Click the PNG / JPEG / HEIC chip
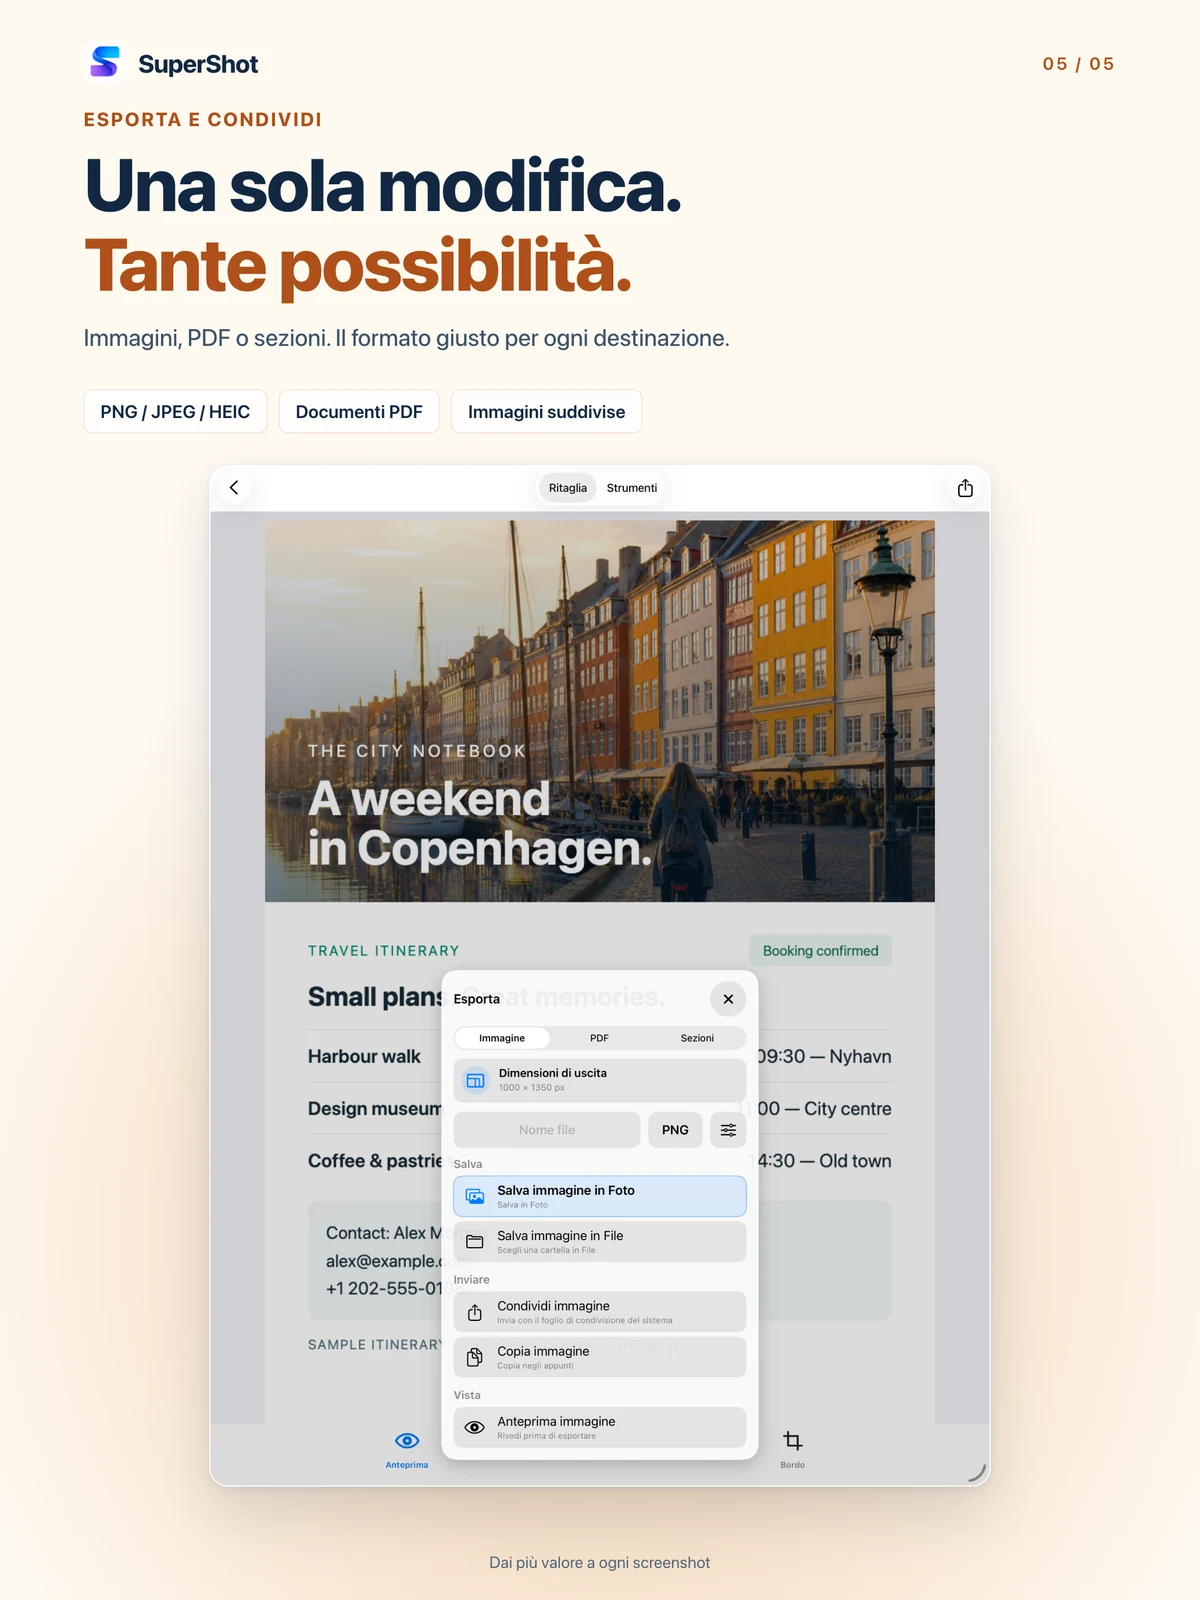This screenshot has width=1200, height=1600. coord(175,412)
